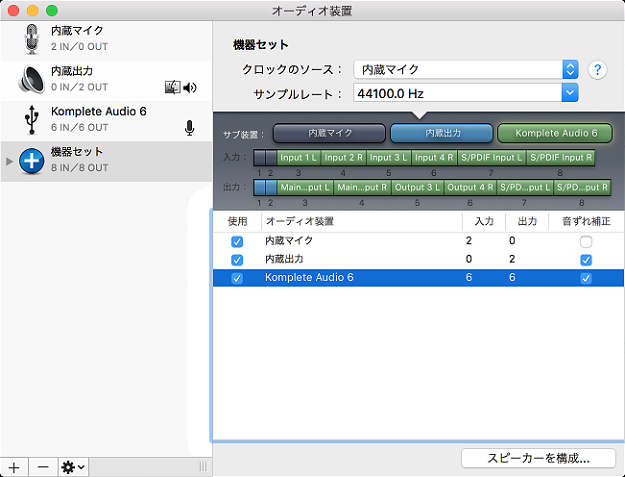Remove selected device with the minus button
This screenshot has height=477, width=625.
(x=43, y=467)
